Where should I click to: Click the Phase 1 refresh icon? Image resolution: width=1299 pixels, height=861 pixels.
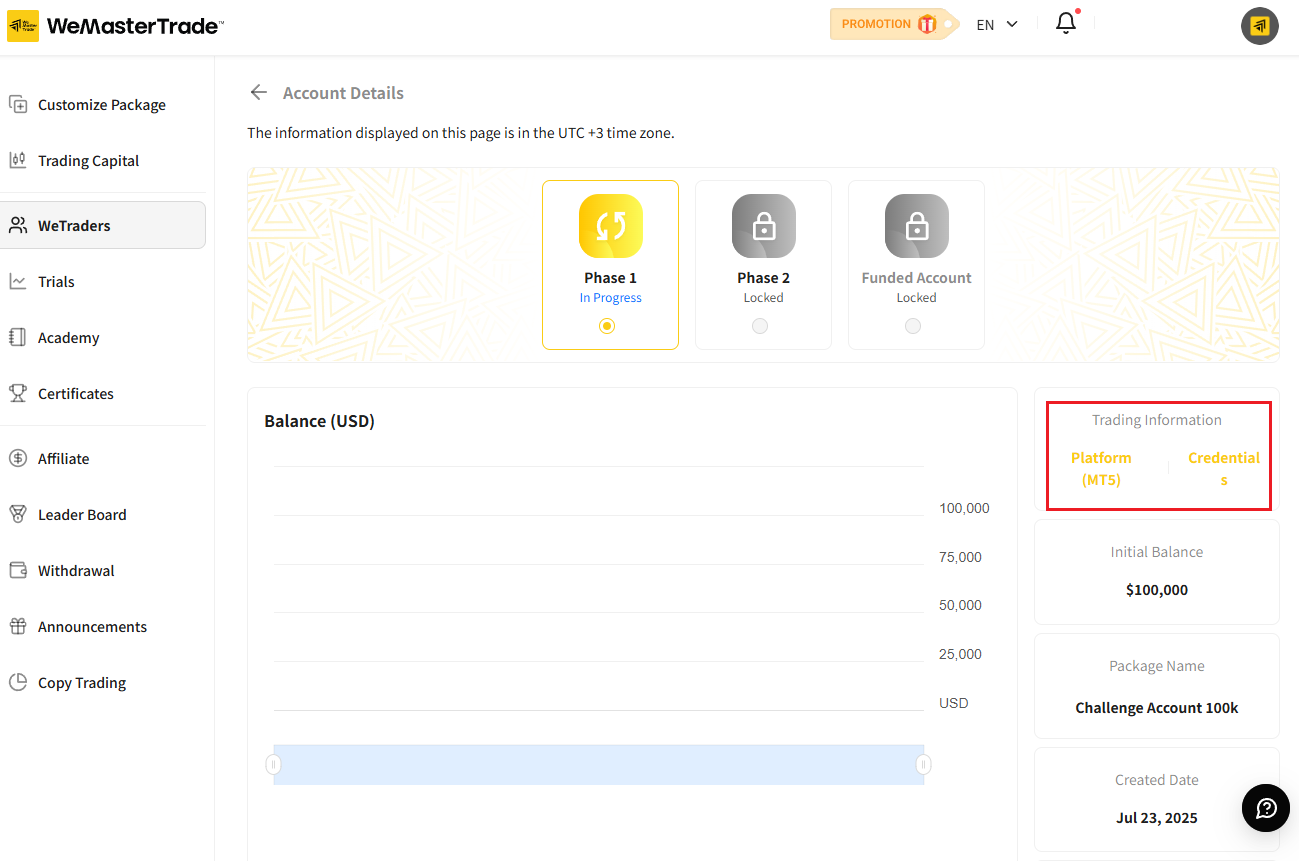point(611,226)
